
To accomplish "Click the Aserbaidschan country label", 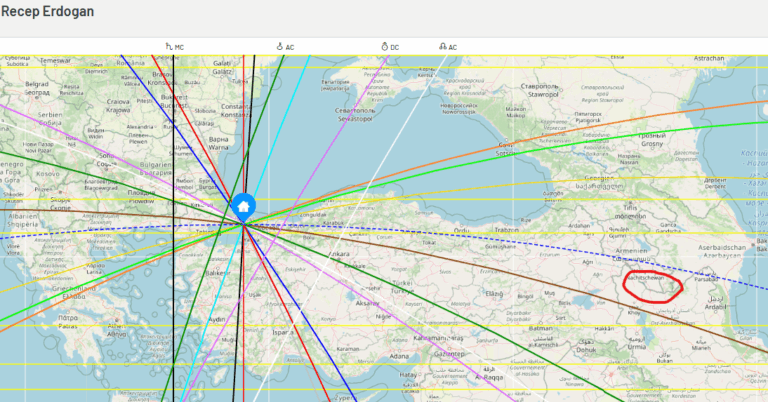I will pos(722,248).
